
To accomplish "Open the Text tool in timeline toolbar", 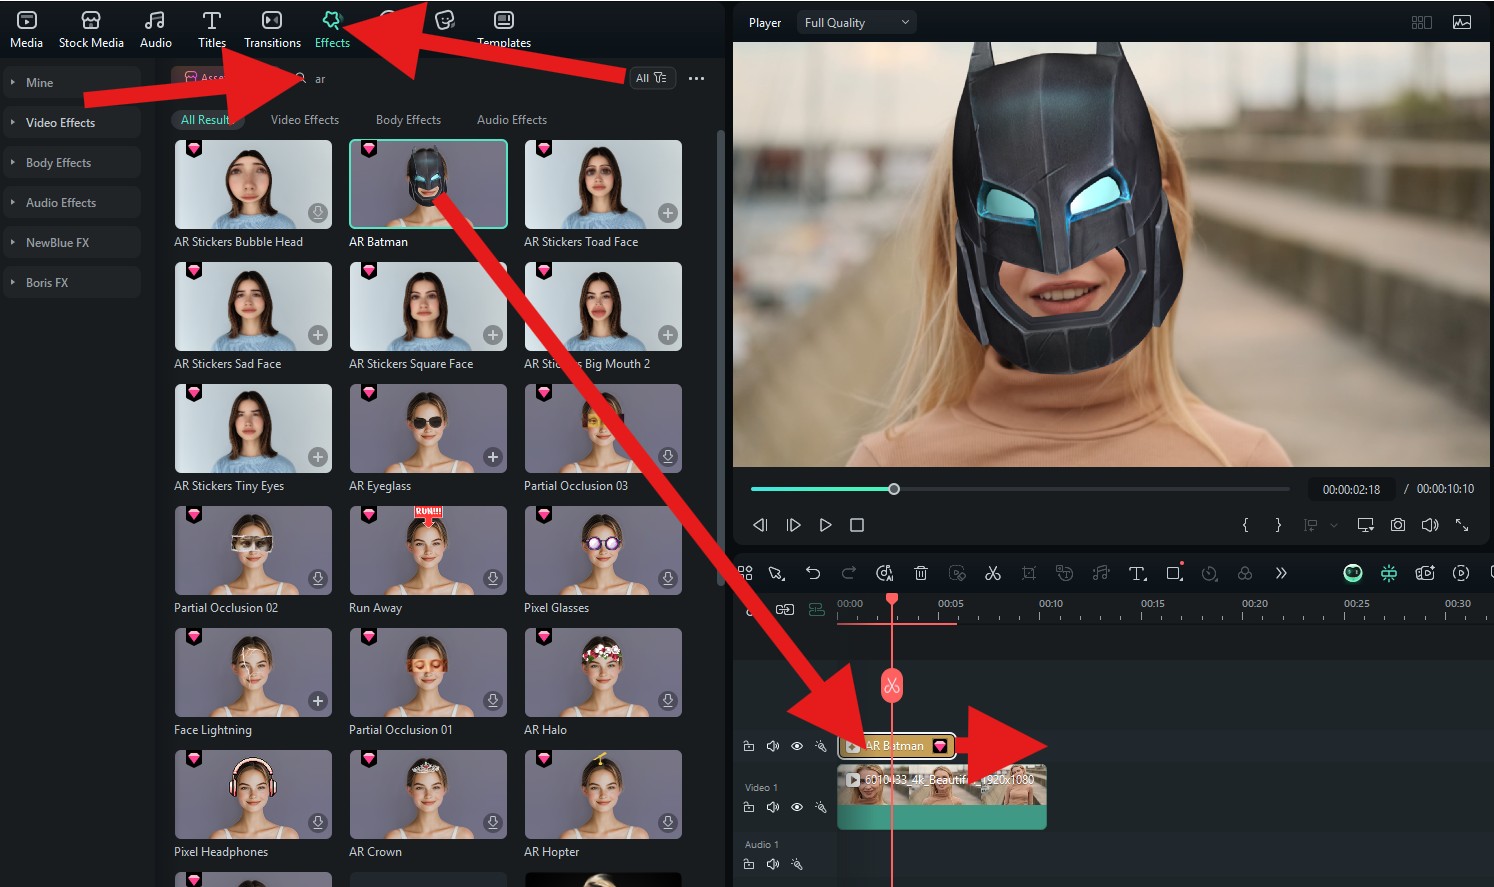I will tap(1137, 573).
